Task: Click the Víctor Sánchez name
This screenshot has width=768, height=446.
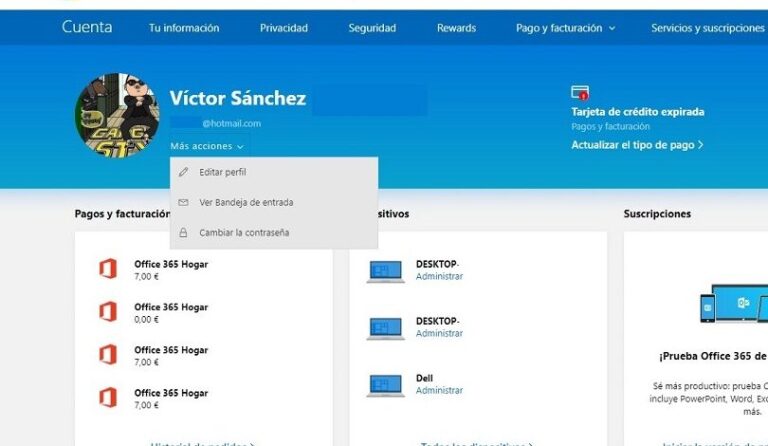Action: pyautogui.click(x=238, y=98)
